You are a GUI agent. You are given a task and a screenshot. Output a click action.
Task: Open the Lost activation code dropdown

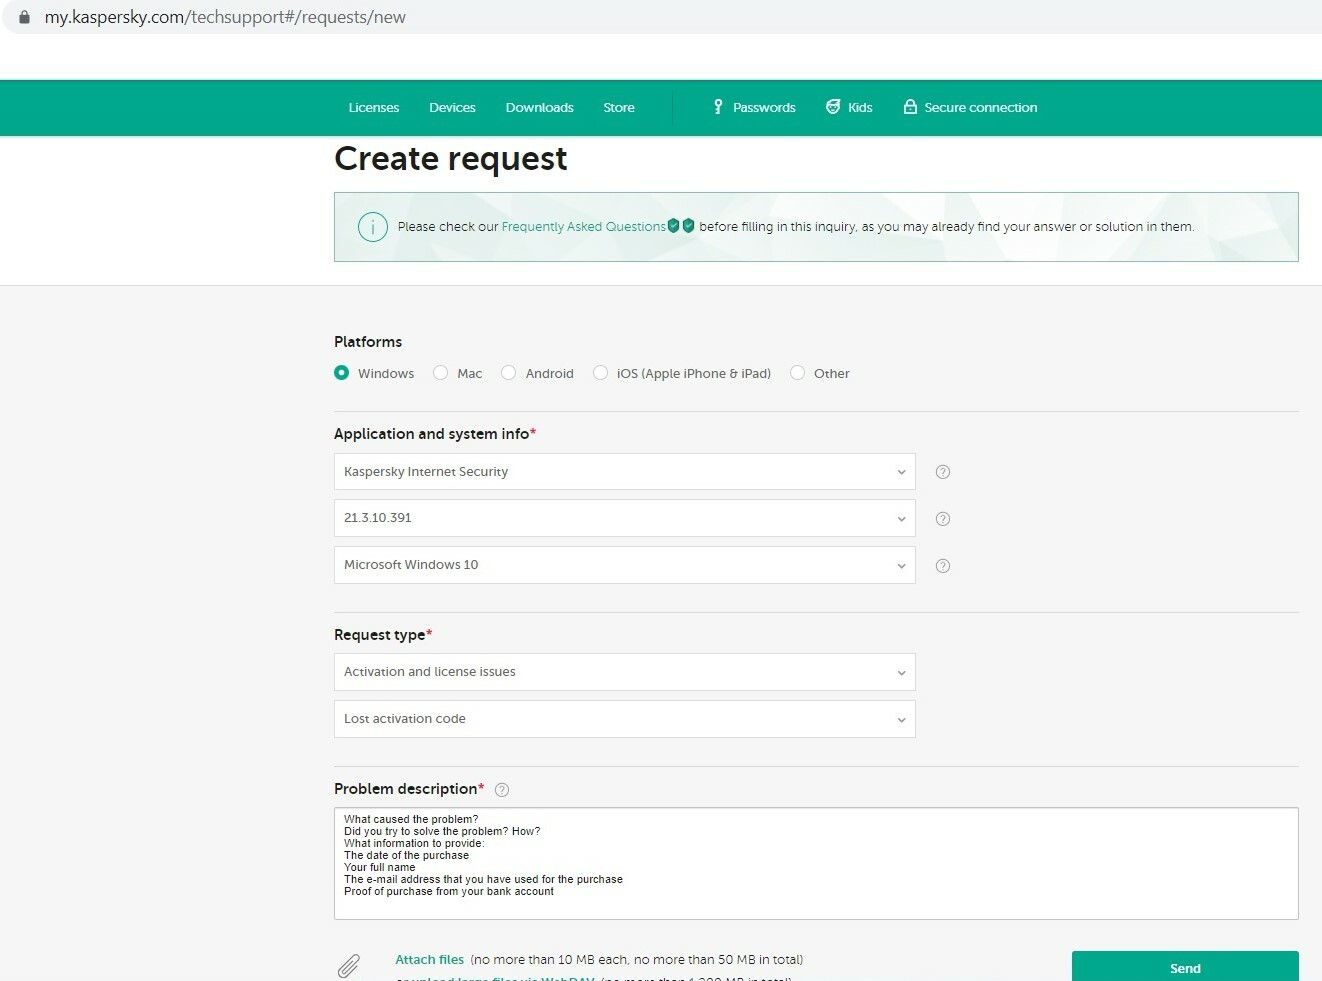tap(624, 719)
